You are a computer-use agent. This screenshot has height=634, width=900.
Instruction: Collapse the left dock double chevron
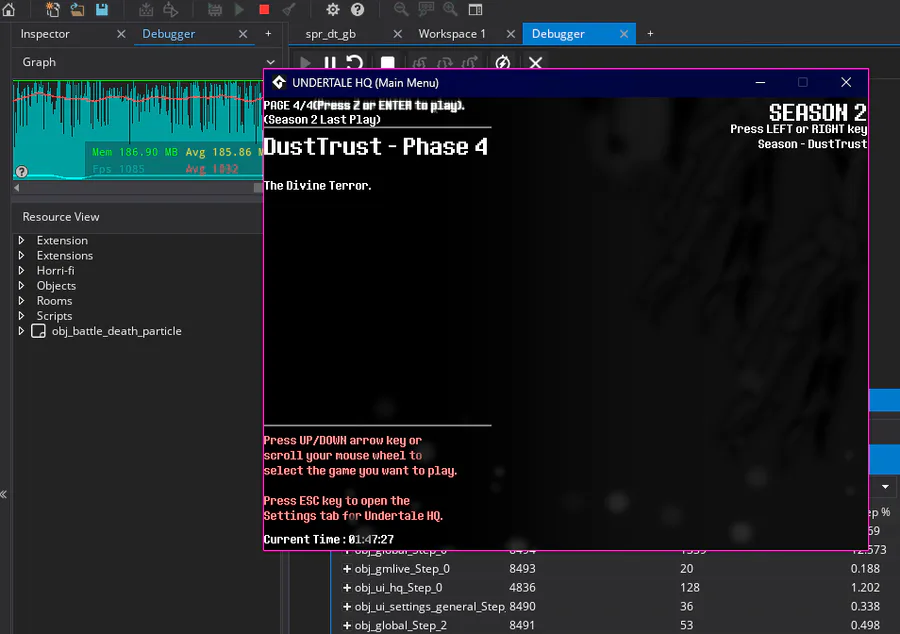(3, 494)
